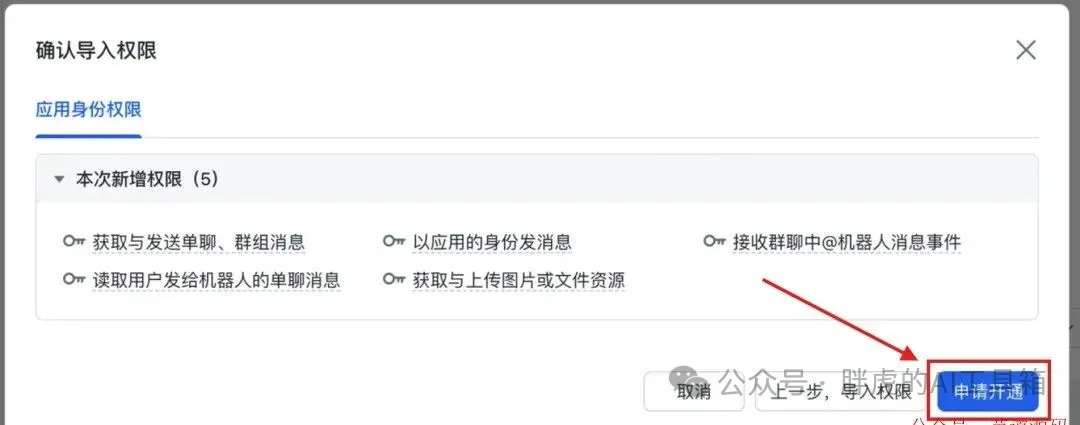Click the 公众号 胖虎的AI工具箱 watermark text
Image resolution: width=1080 pixels, height=425 pixels.
point(884,381)
